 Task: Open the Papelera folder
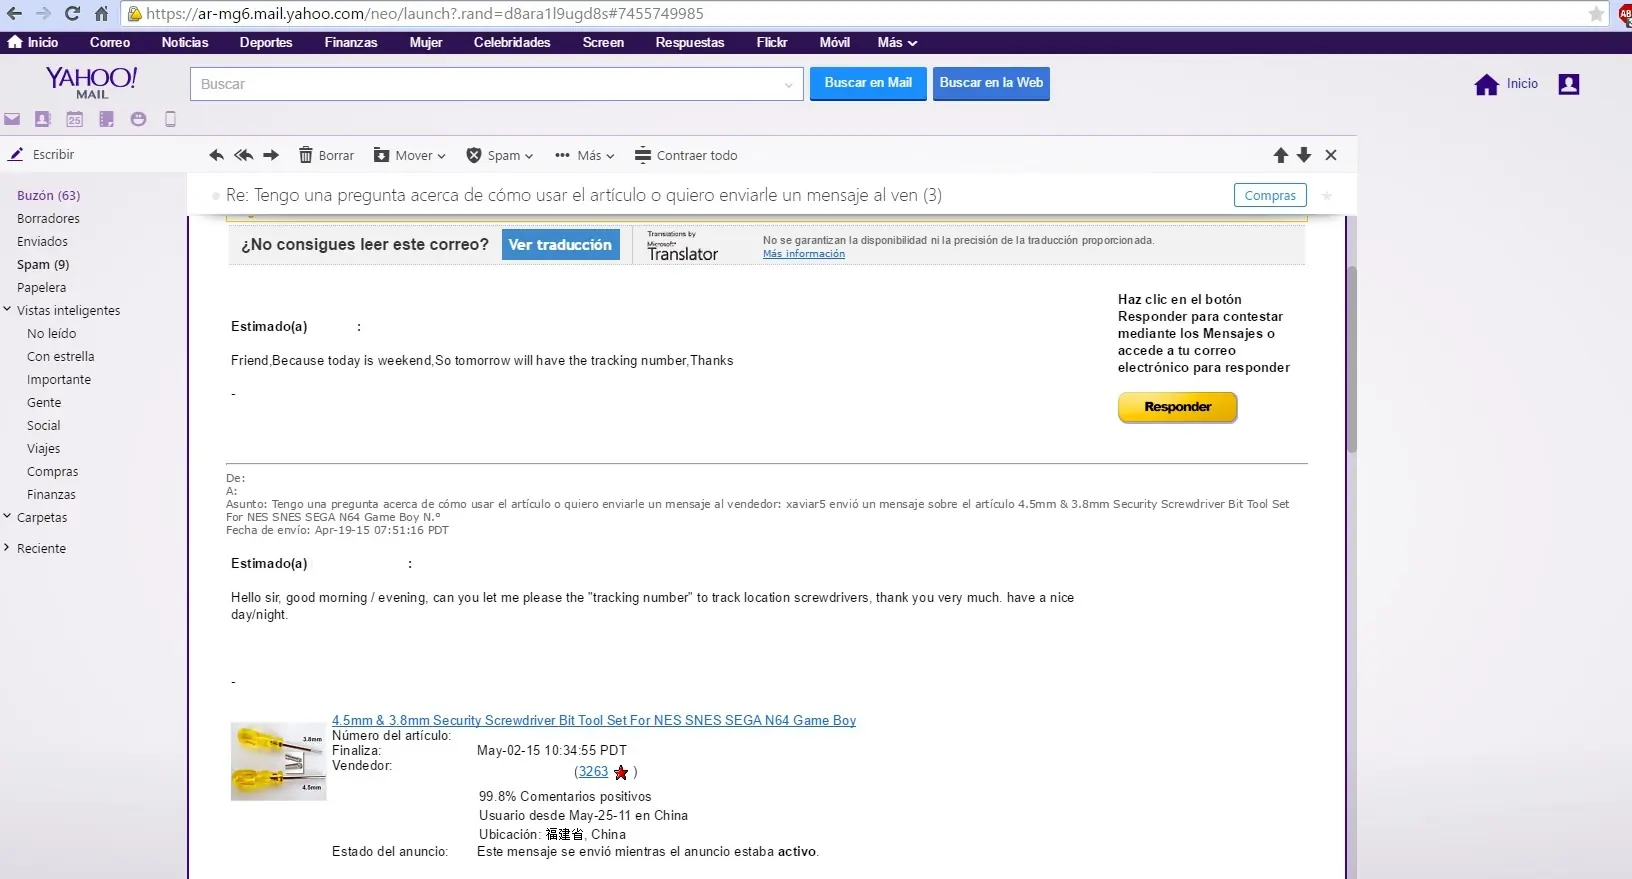41,287
